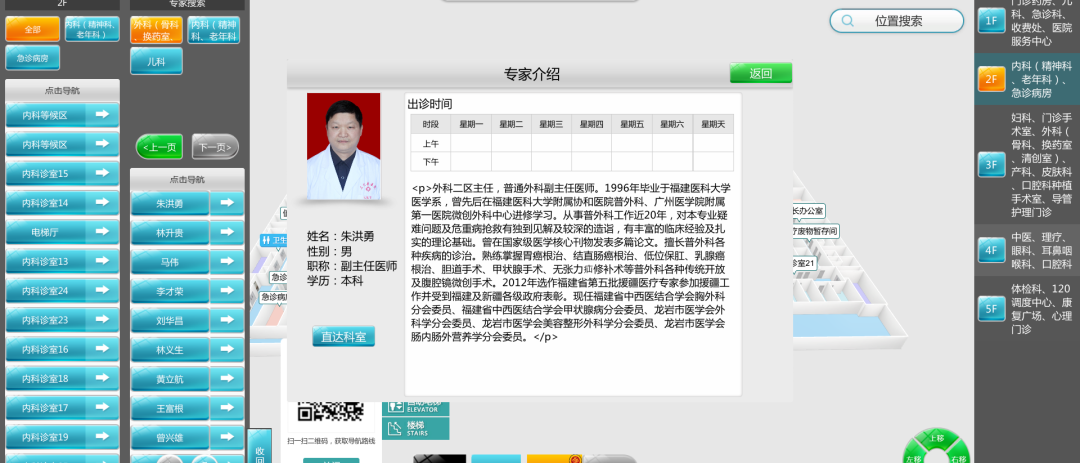Click the doctor's portrait photo
The height and width of the screenshot is (463, 1080).
tap(343, 147)
